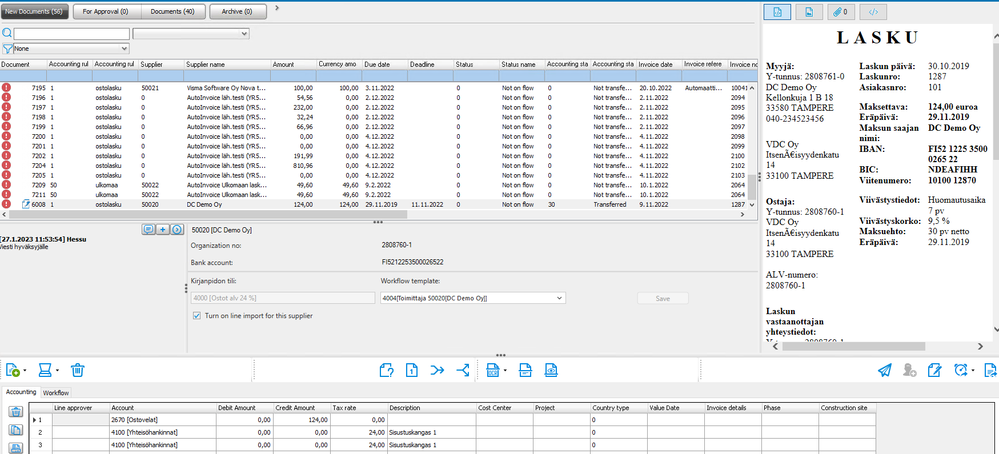
Task: Click the branching split arrow icon
Action: [x=463, y=370]
